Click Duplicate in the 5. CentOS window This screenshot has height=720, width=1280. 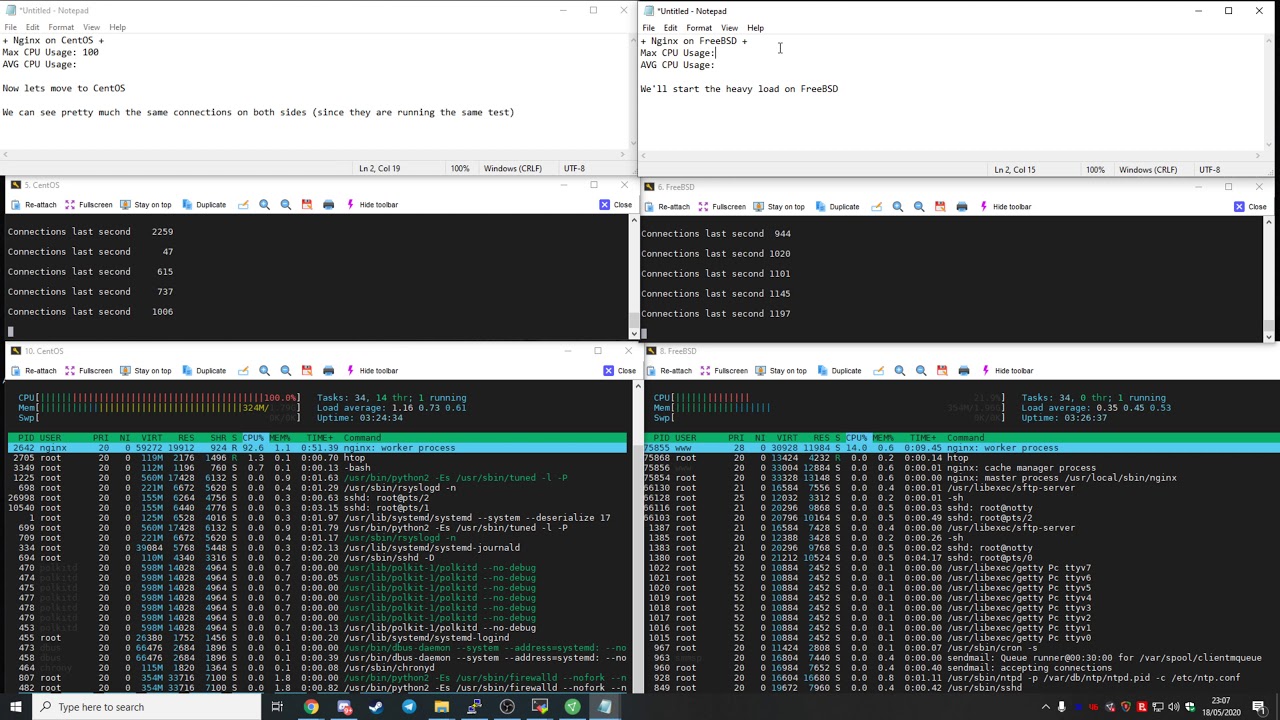[x=204, y=205]
